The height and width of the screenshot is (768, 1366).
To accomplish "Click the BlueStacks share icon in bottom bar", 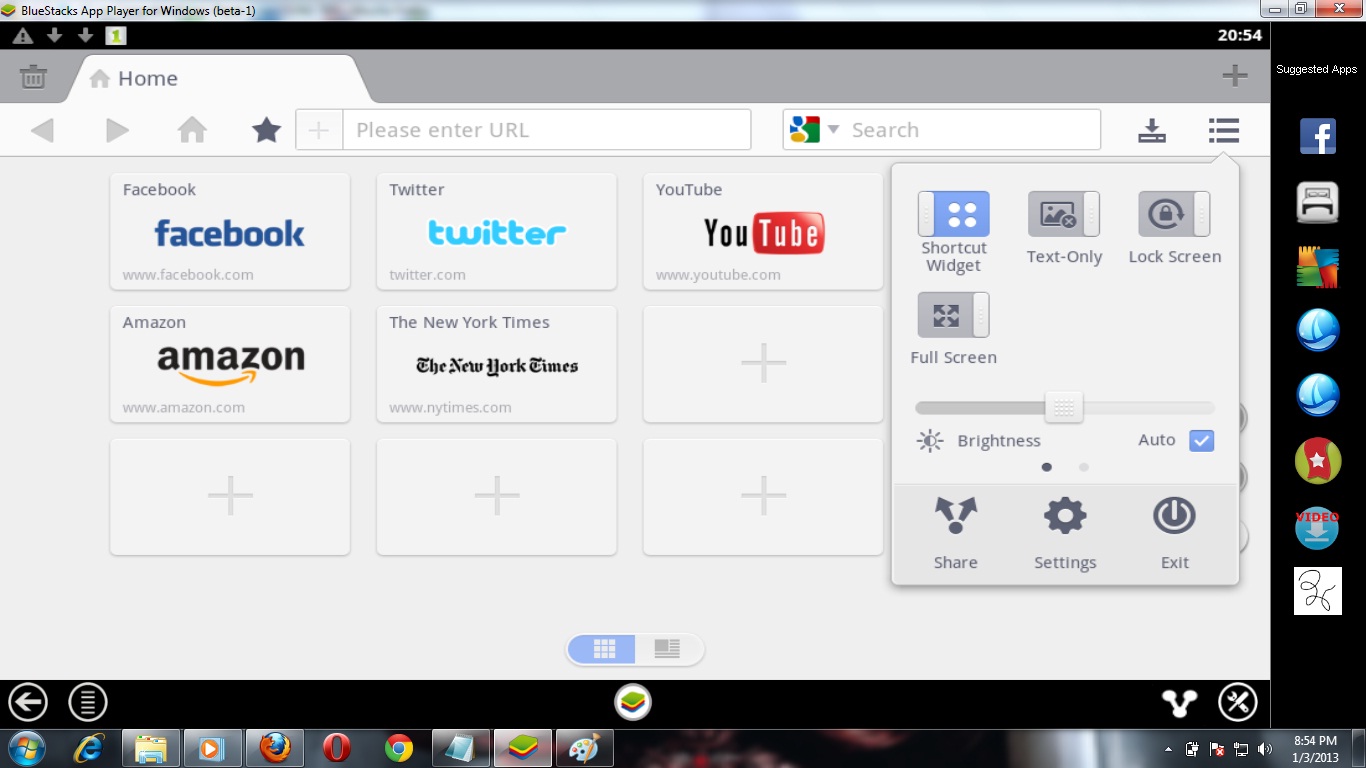I will 1180,703.
